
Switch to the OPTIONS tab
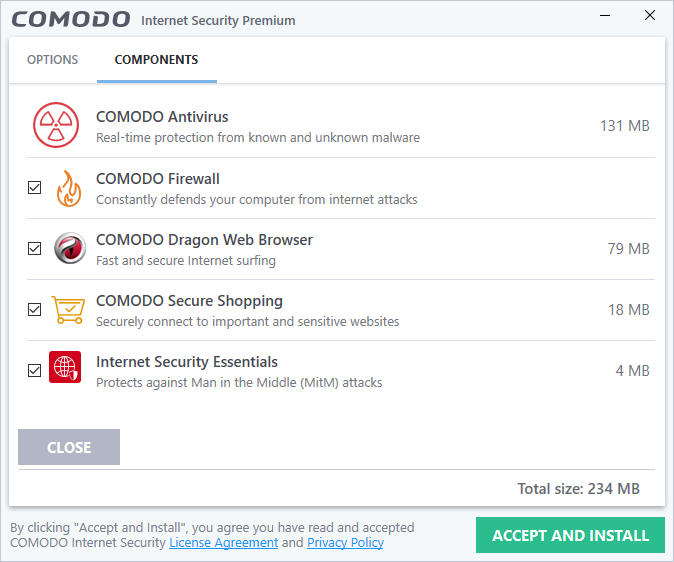tap(52, 59)
